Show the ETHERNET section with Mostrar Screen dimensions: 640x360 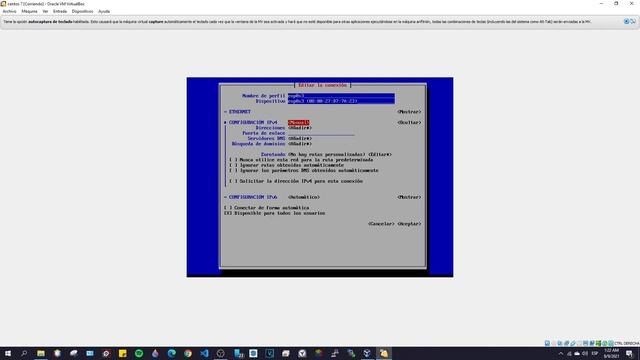(409, 111)
